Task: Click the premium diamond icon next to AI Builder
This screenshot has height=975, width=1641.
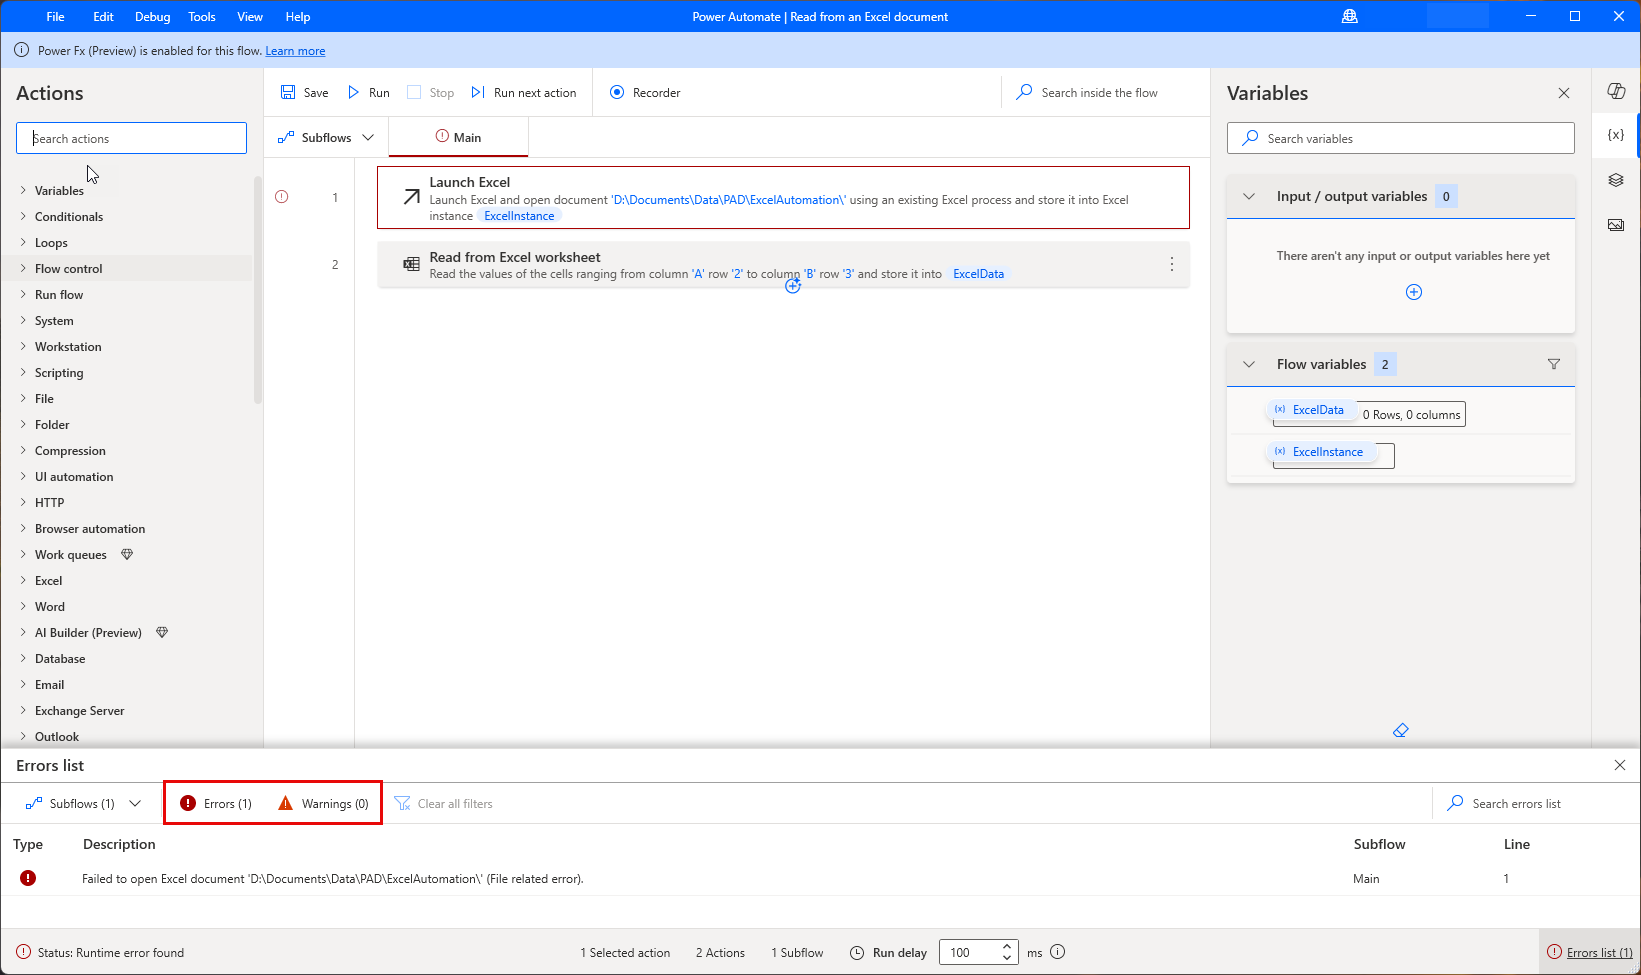Action: (x=162, y=632)
